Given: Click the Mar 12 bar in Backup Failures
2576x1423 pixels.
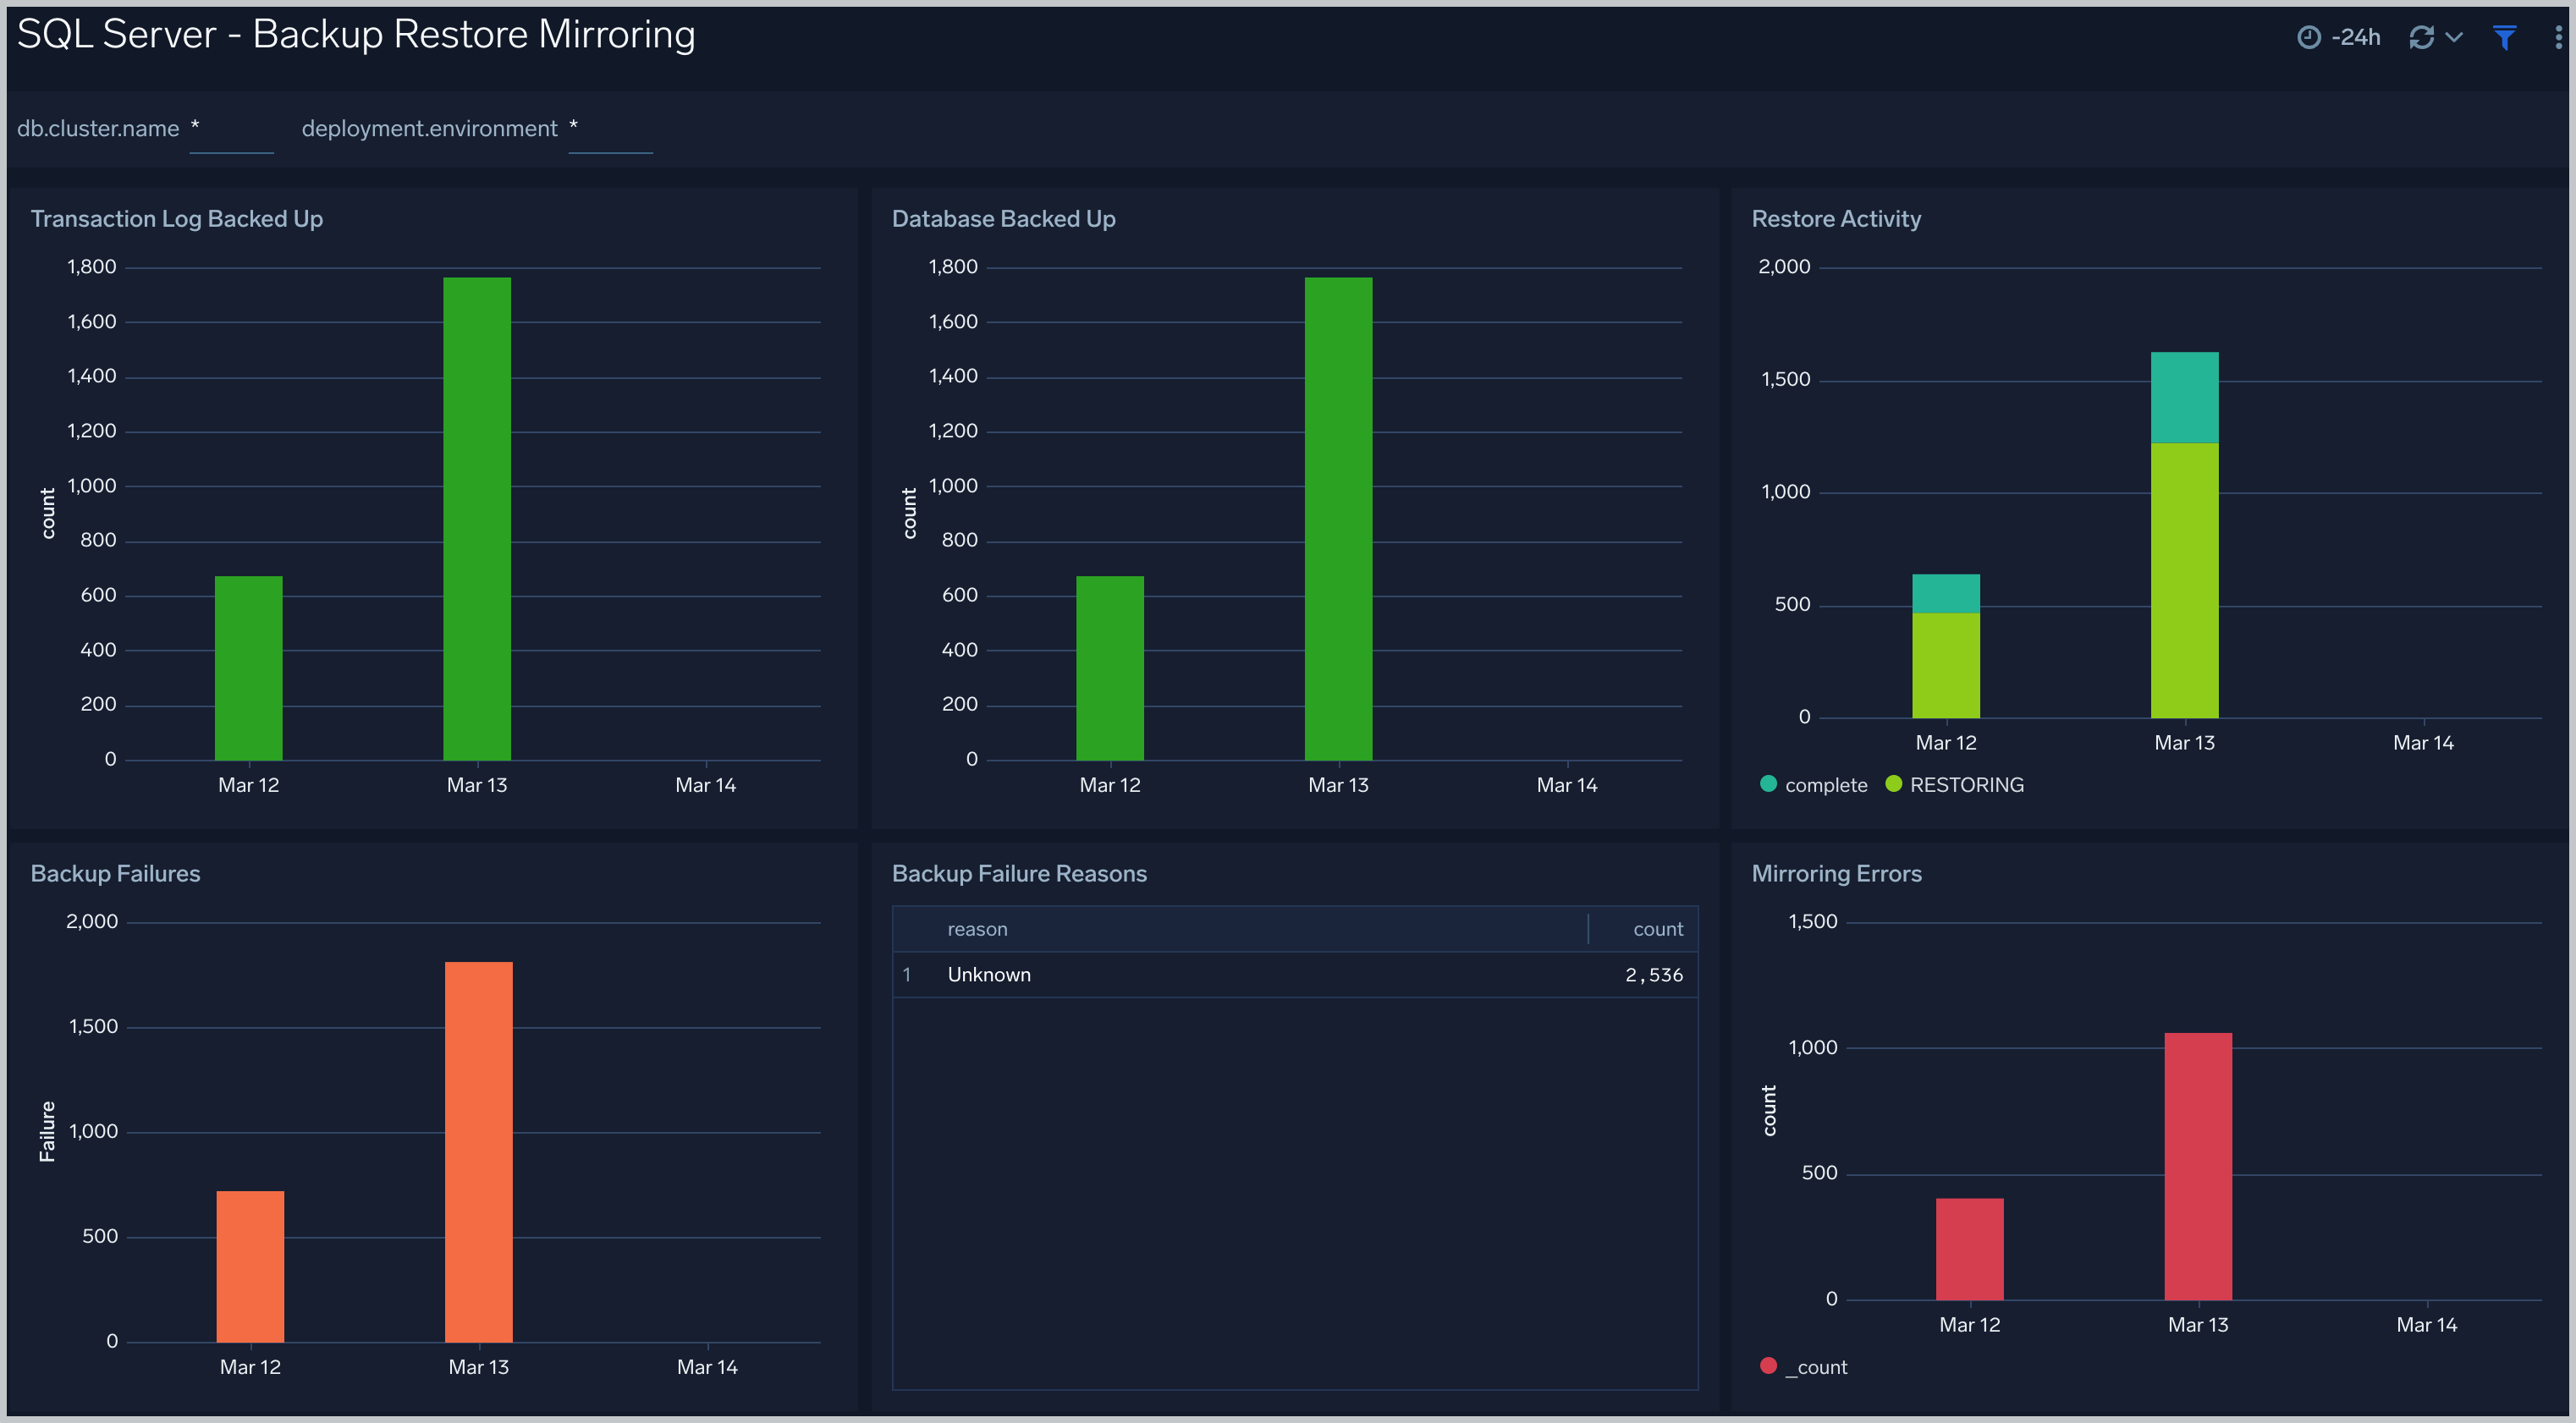Looking at the screenshot, I should click(250, 1266).
